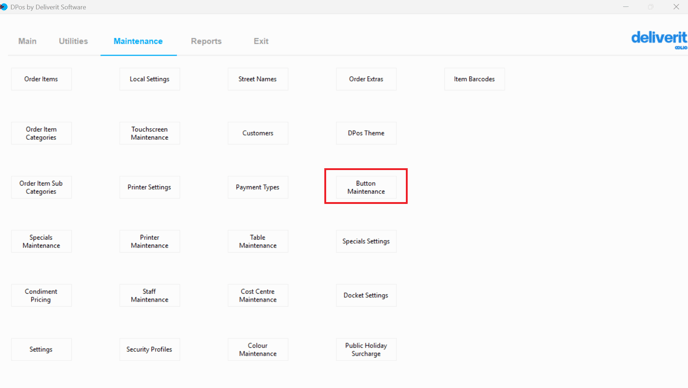Open Colour Maintenance
The width and height of the screenshot is (688, 388).
pos(258,349)
